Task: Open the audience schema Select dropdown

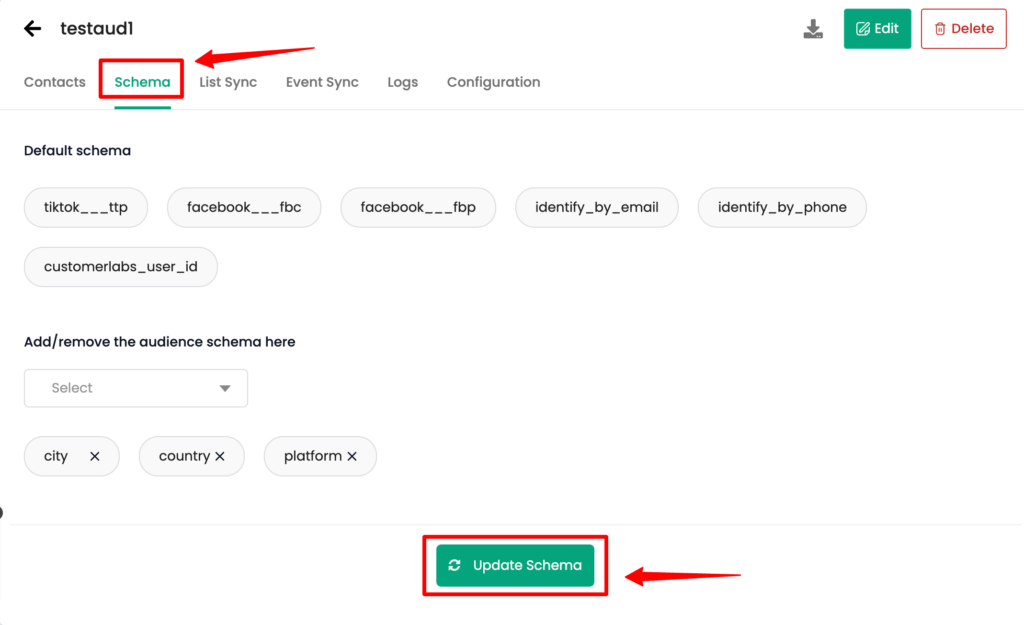Action: 136,388
